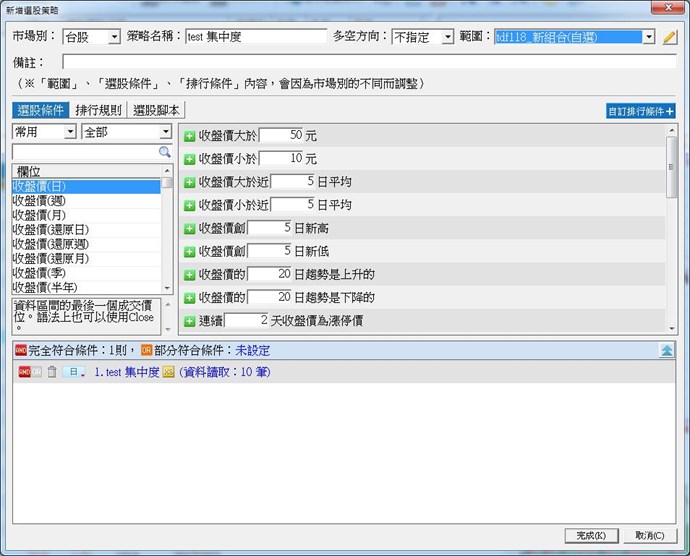Viewport: 690px width, 556px height.
Task: Add the 收盤價小於 10 元 condition
Action: tap(189, 158)
